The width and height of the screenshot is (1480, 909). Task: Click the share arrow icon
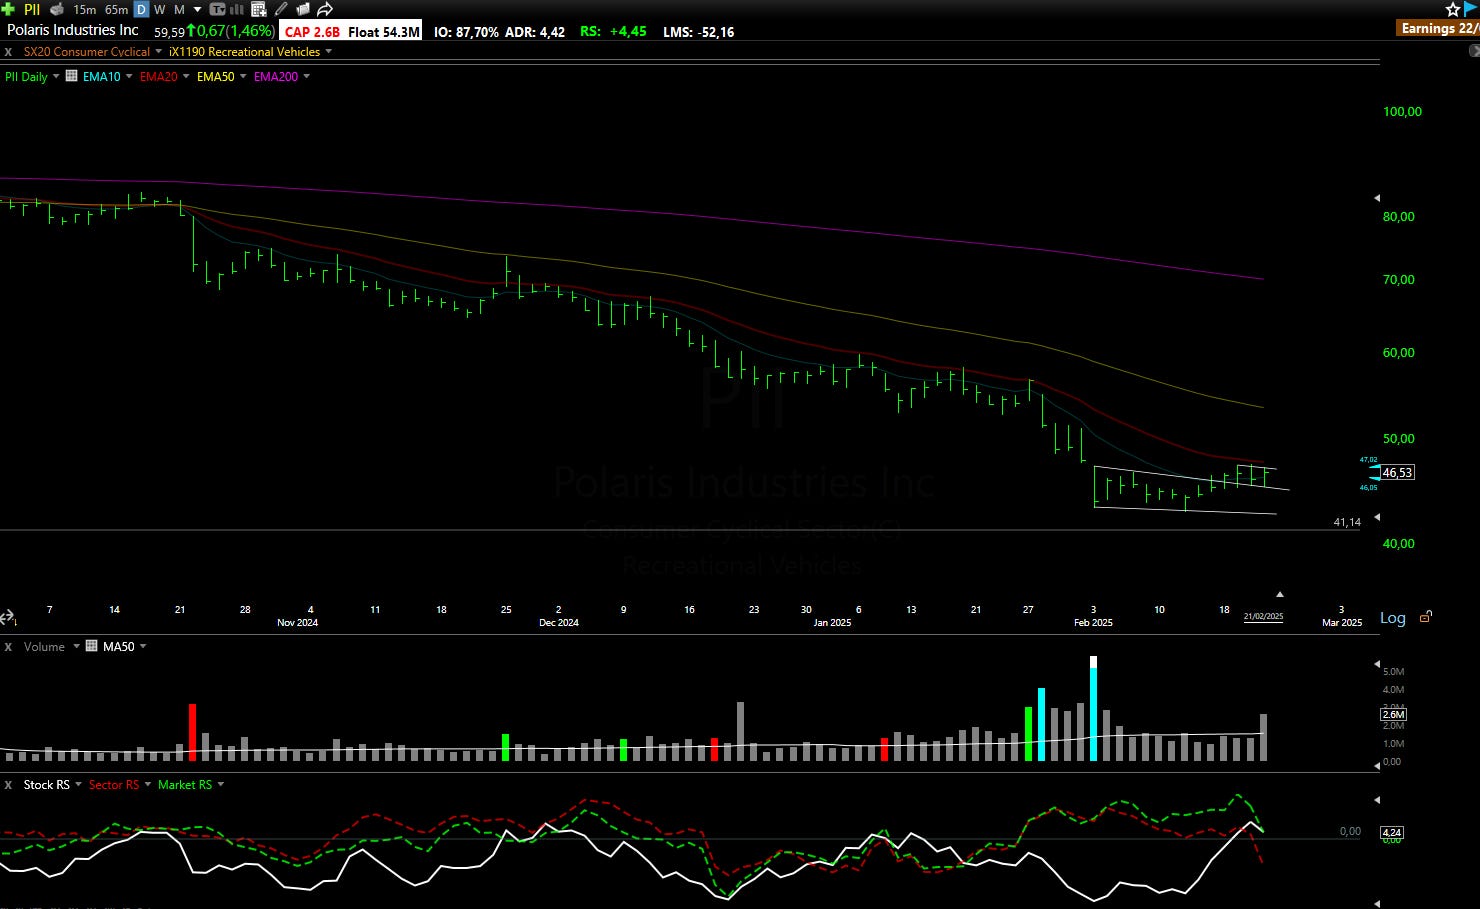click(325, 9)
